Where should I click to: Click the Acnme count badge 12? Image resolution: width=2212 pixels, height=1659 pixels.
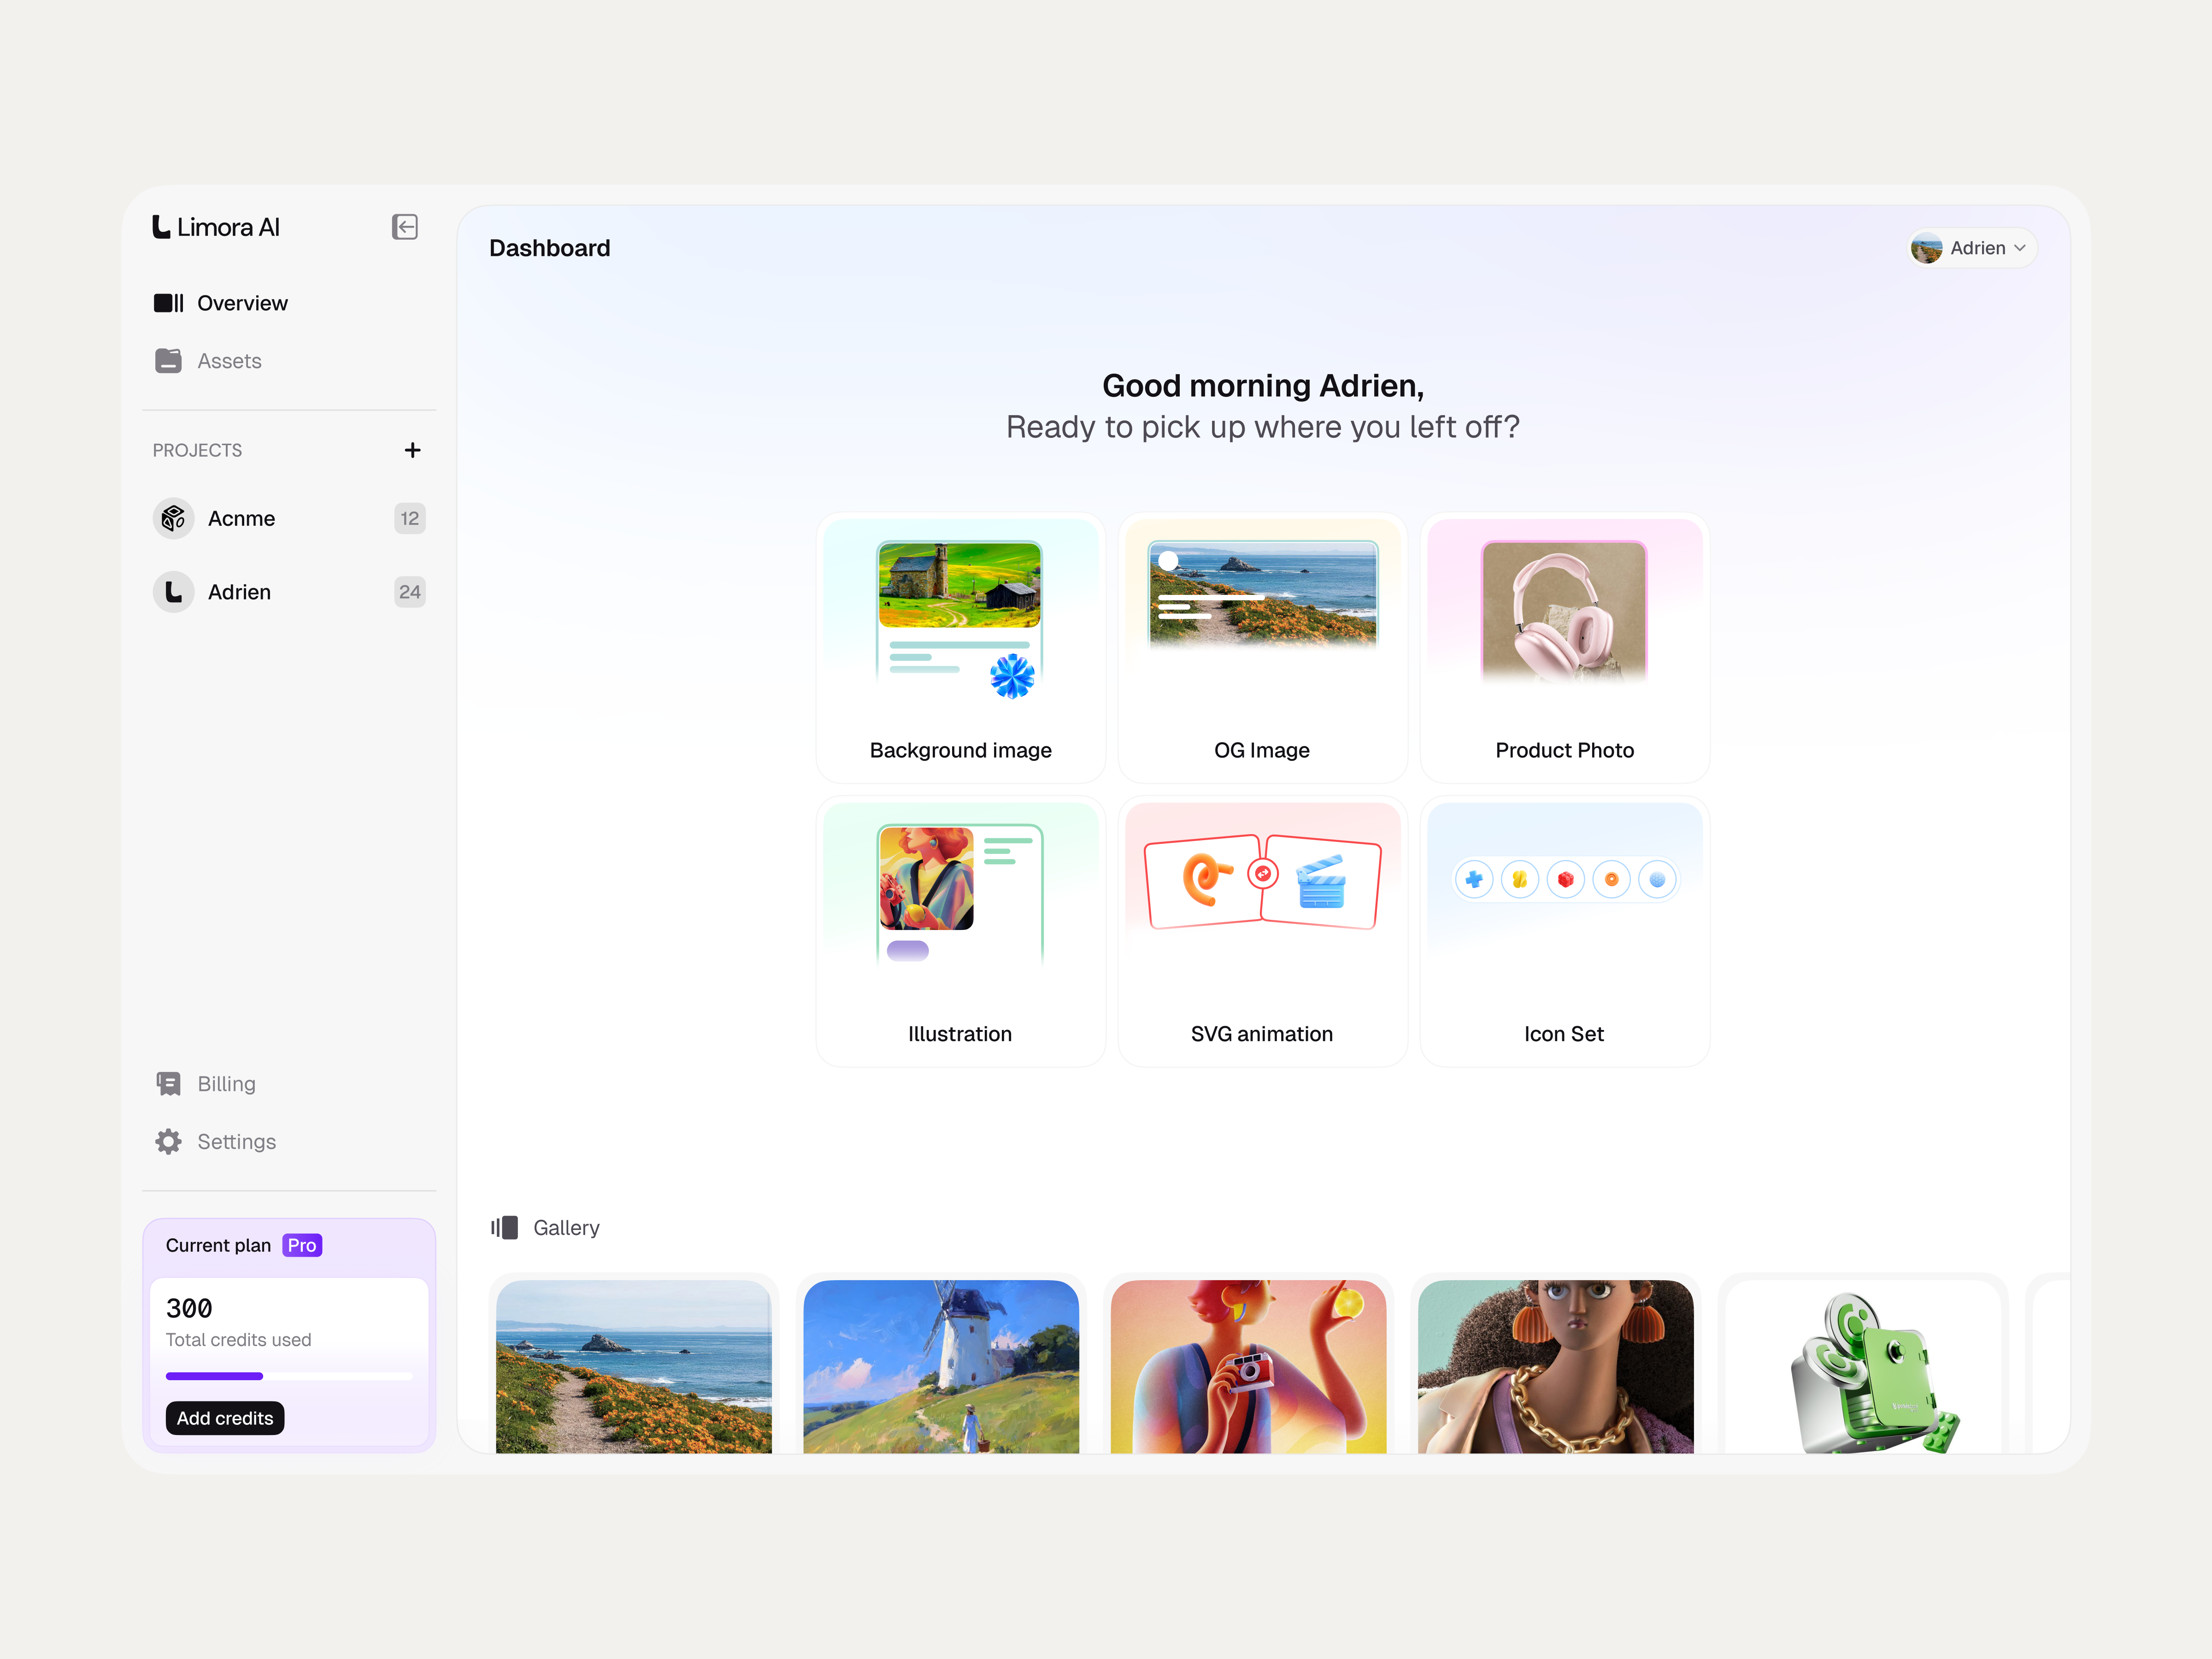[x=410, y=518]
